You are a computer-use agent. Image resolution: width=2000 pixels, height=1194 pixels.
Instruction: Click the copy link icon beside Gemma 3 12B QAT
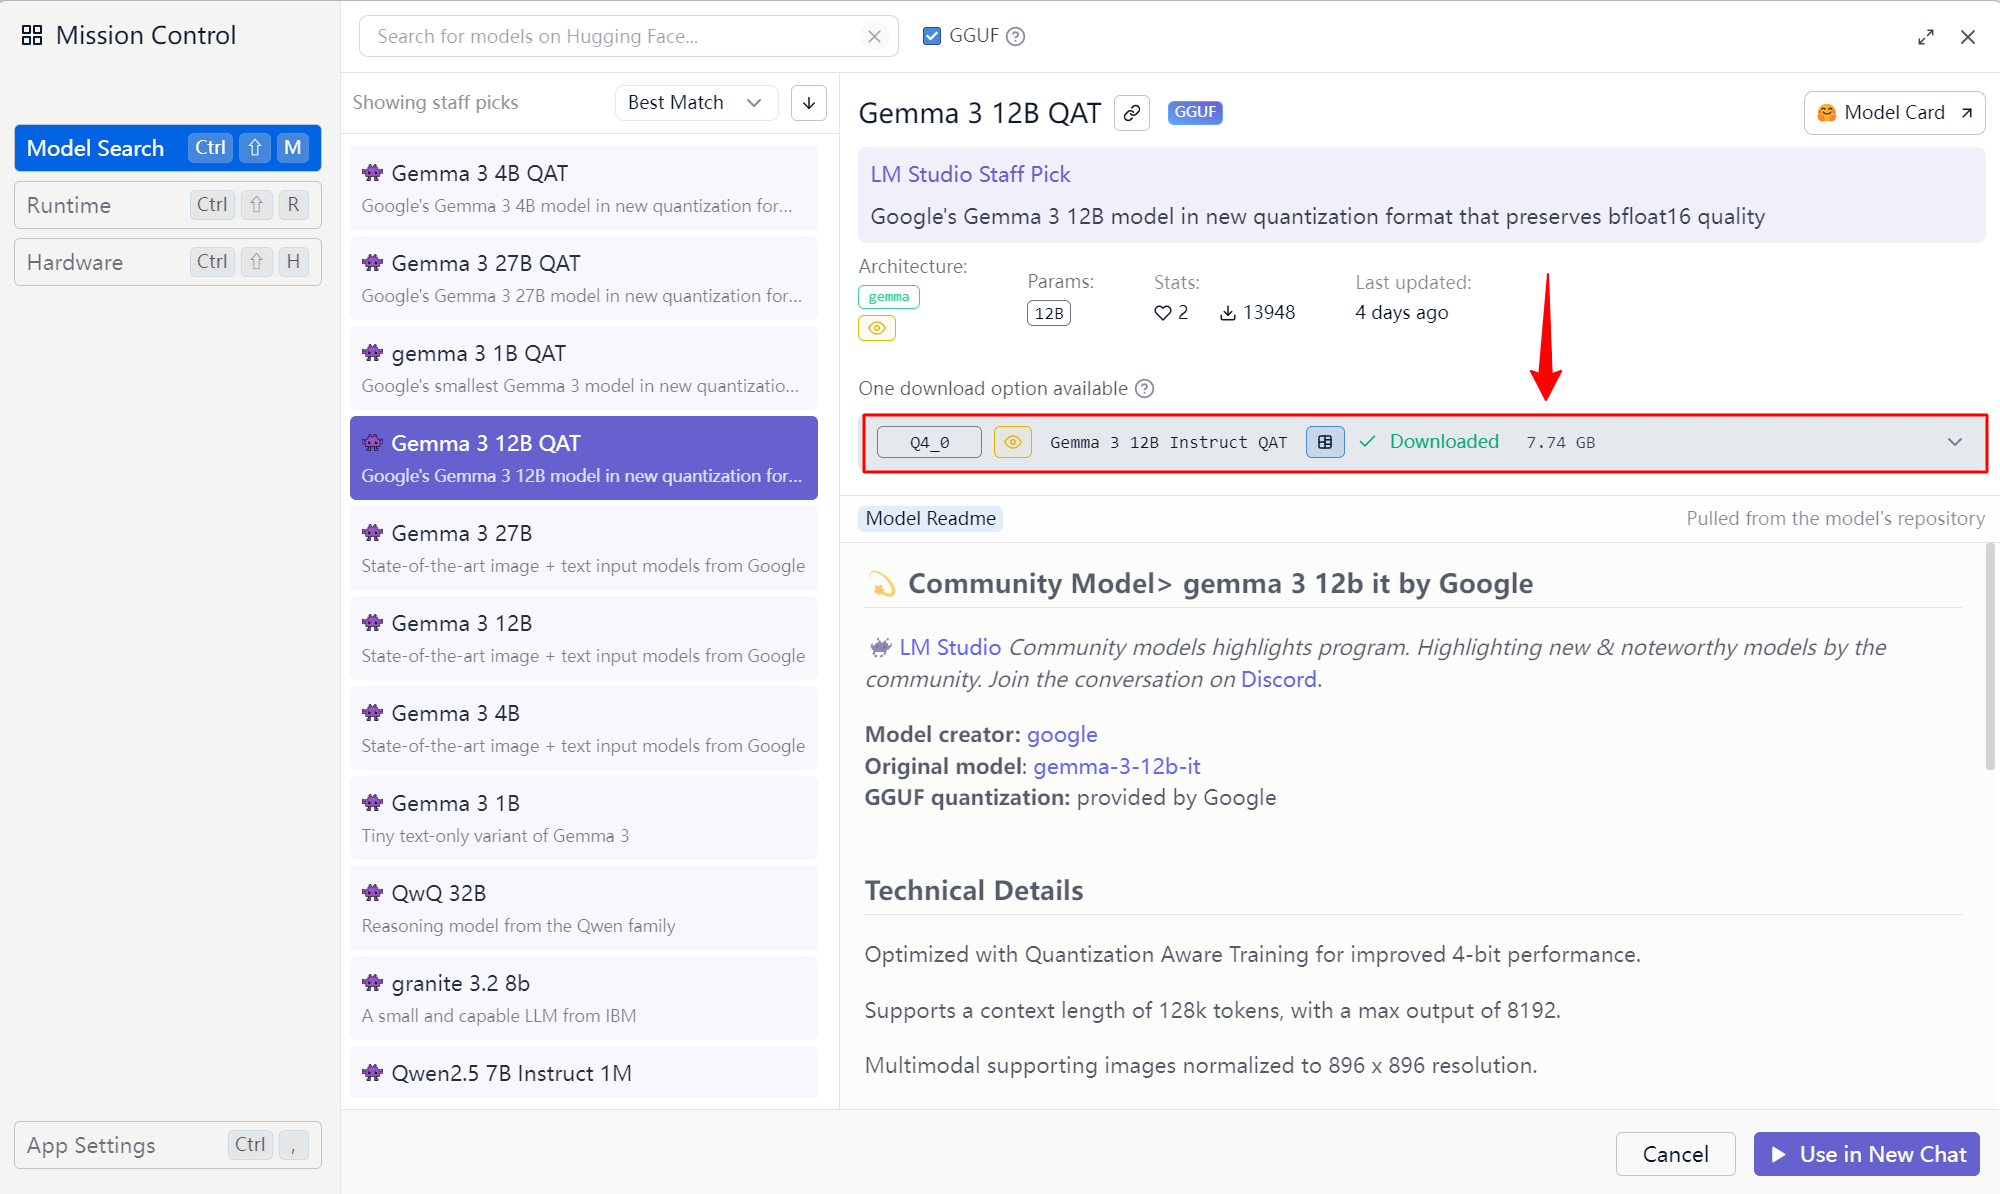1131,113
